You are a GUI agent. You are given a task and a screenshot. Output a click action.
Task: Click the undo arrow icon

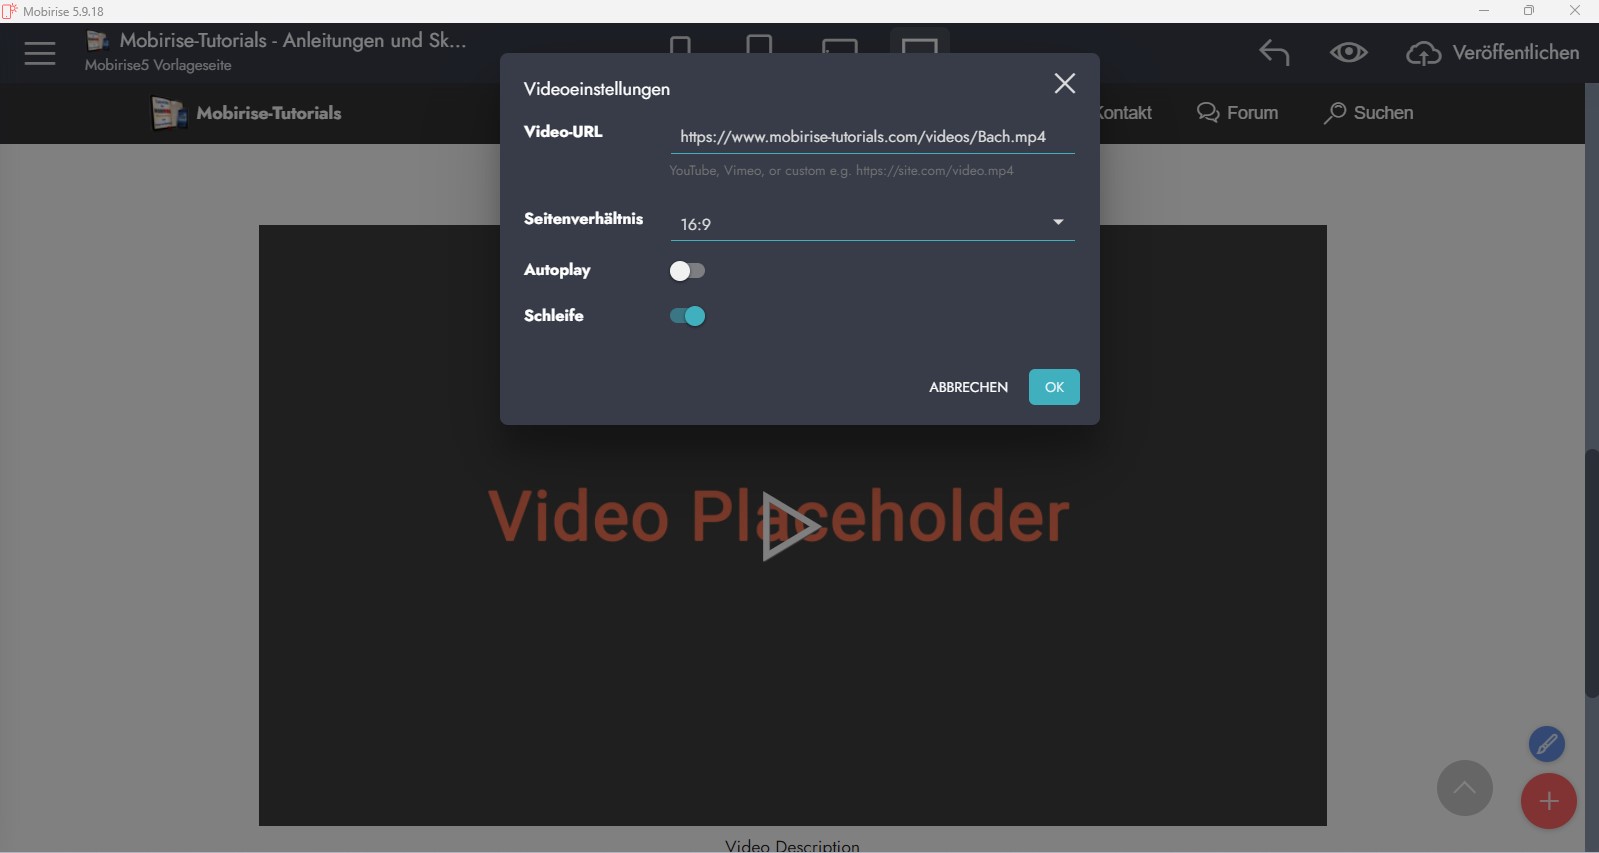(x=1274, y=52)
